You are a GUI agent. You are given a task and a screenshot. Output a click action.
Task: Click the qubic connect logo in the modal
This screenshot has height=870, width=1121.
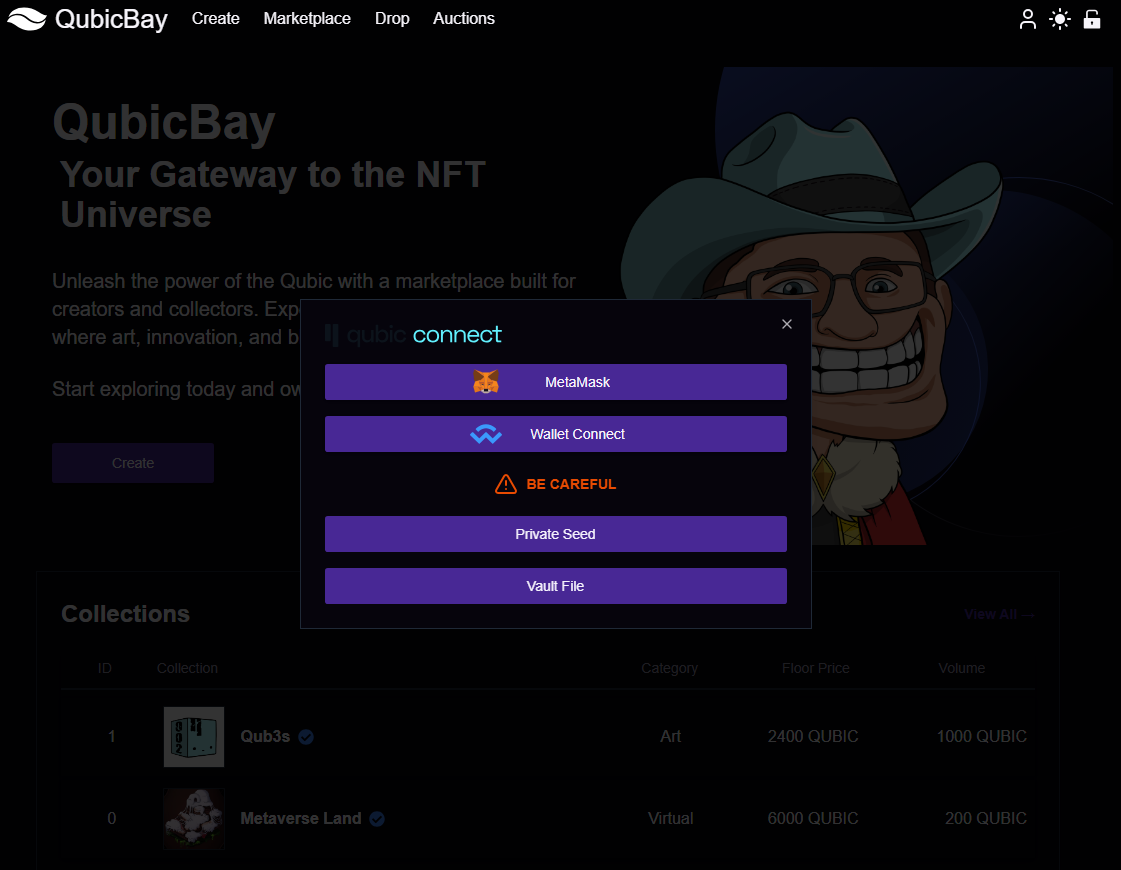pyautogui.click(x=413, y=334)
